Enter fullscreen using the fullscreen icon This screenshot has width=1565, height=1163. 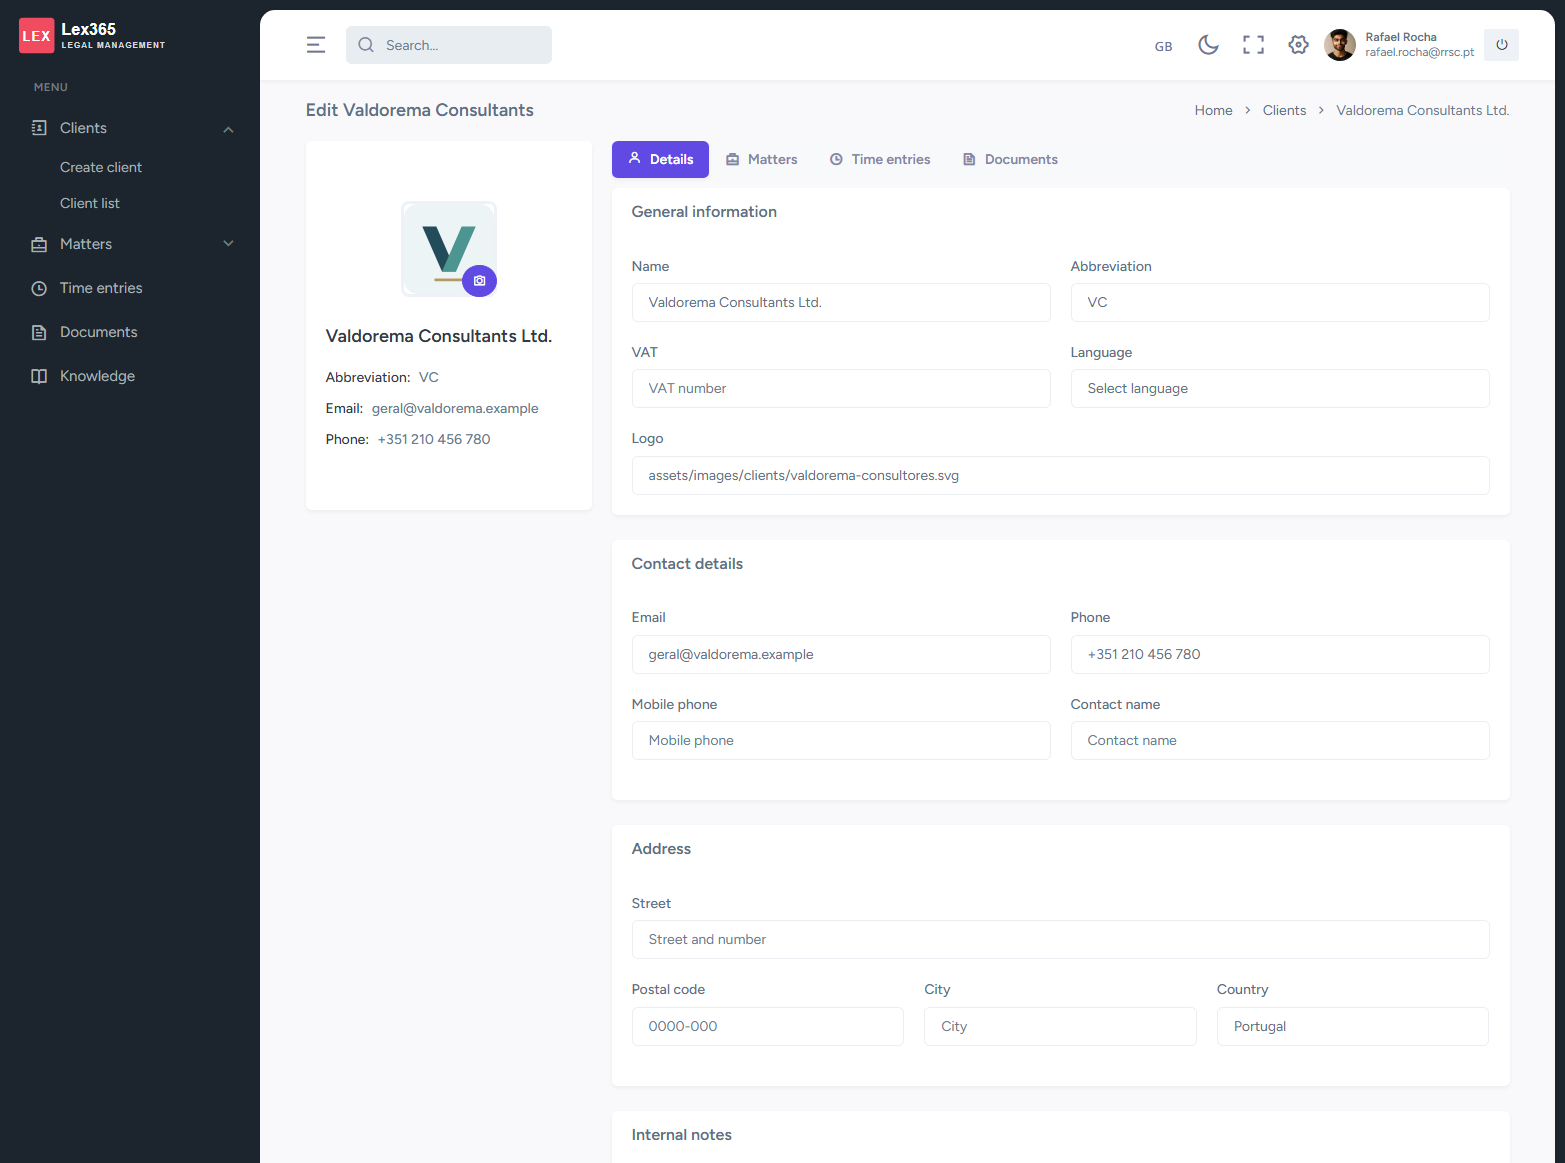click(1253, 45)
